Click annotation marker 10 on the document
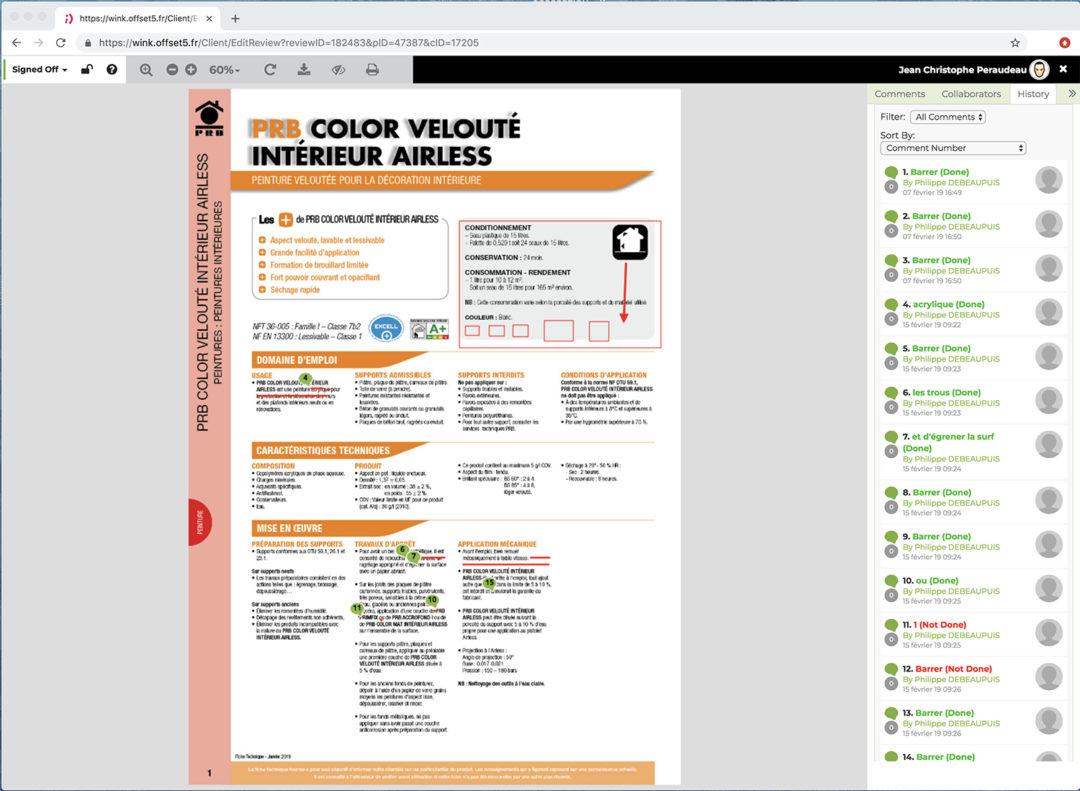This screenshot has width=1080, height=791. click(x=432, y=600)
